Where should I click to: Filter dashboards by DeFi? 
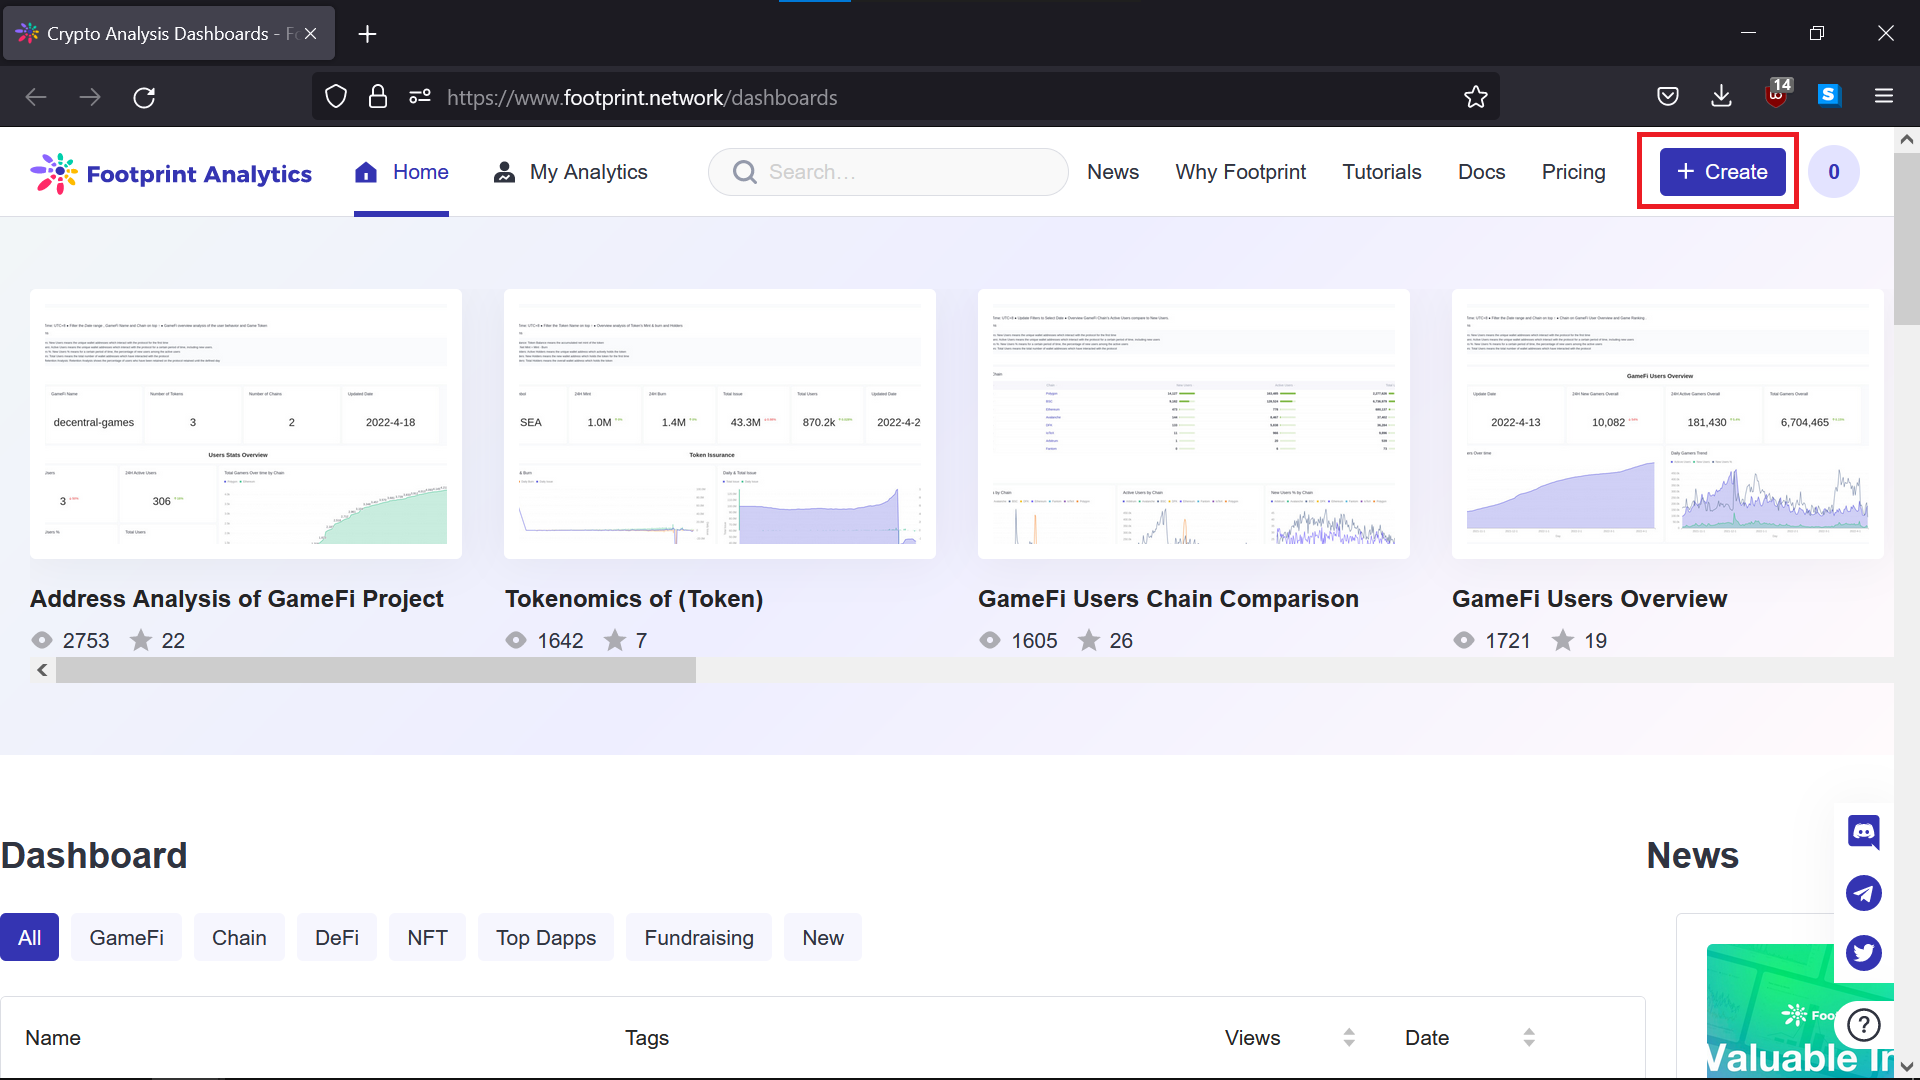coord(337,938)
